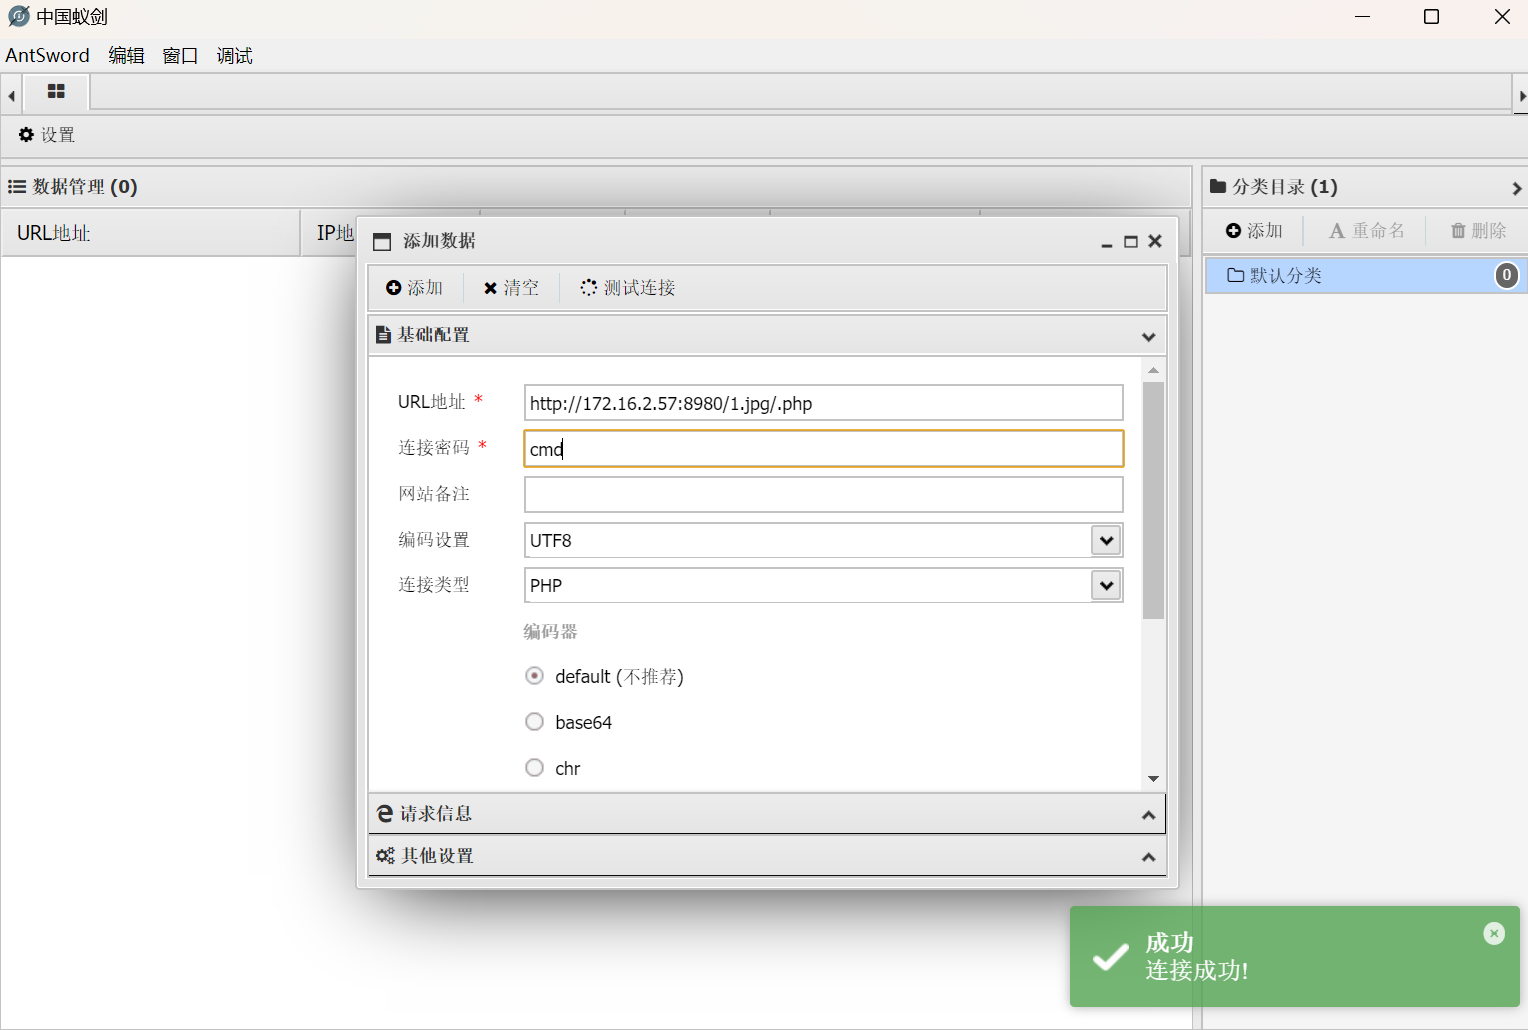
Task: Click the left tab scroll arrow
Action: click(11, 96)
